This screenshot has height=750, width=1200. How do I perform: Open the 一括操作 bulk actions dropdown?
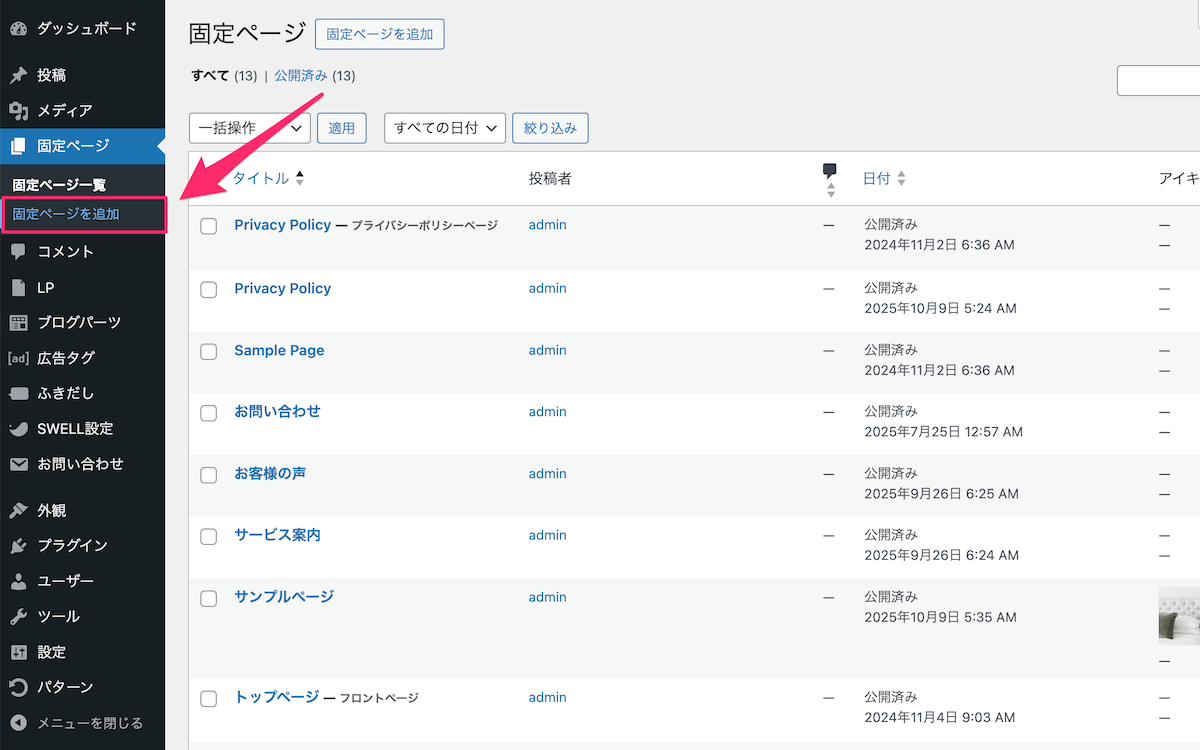pos(249,128)
